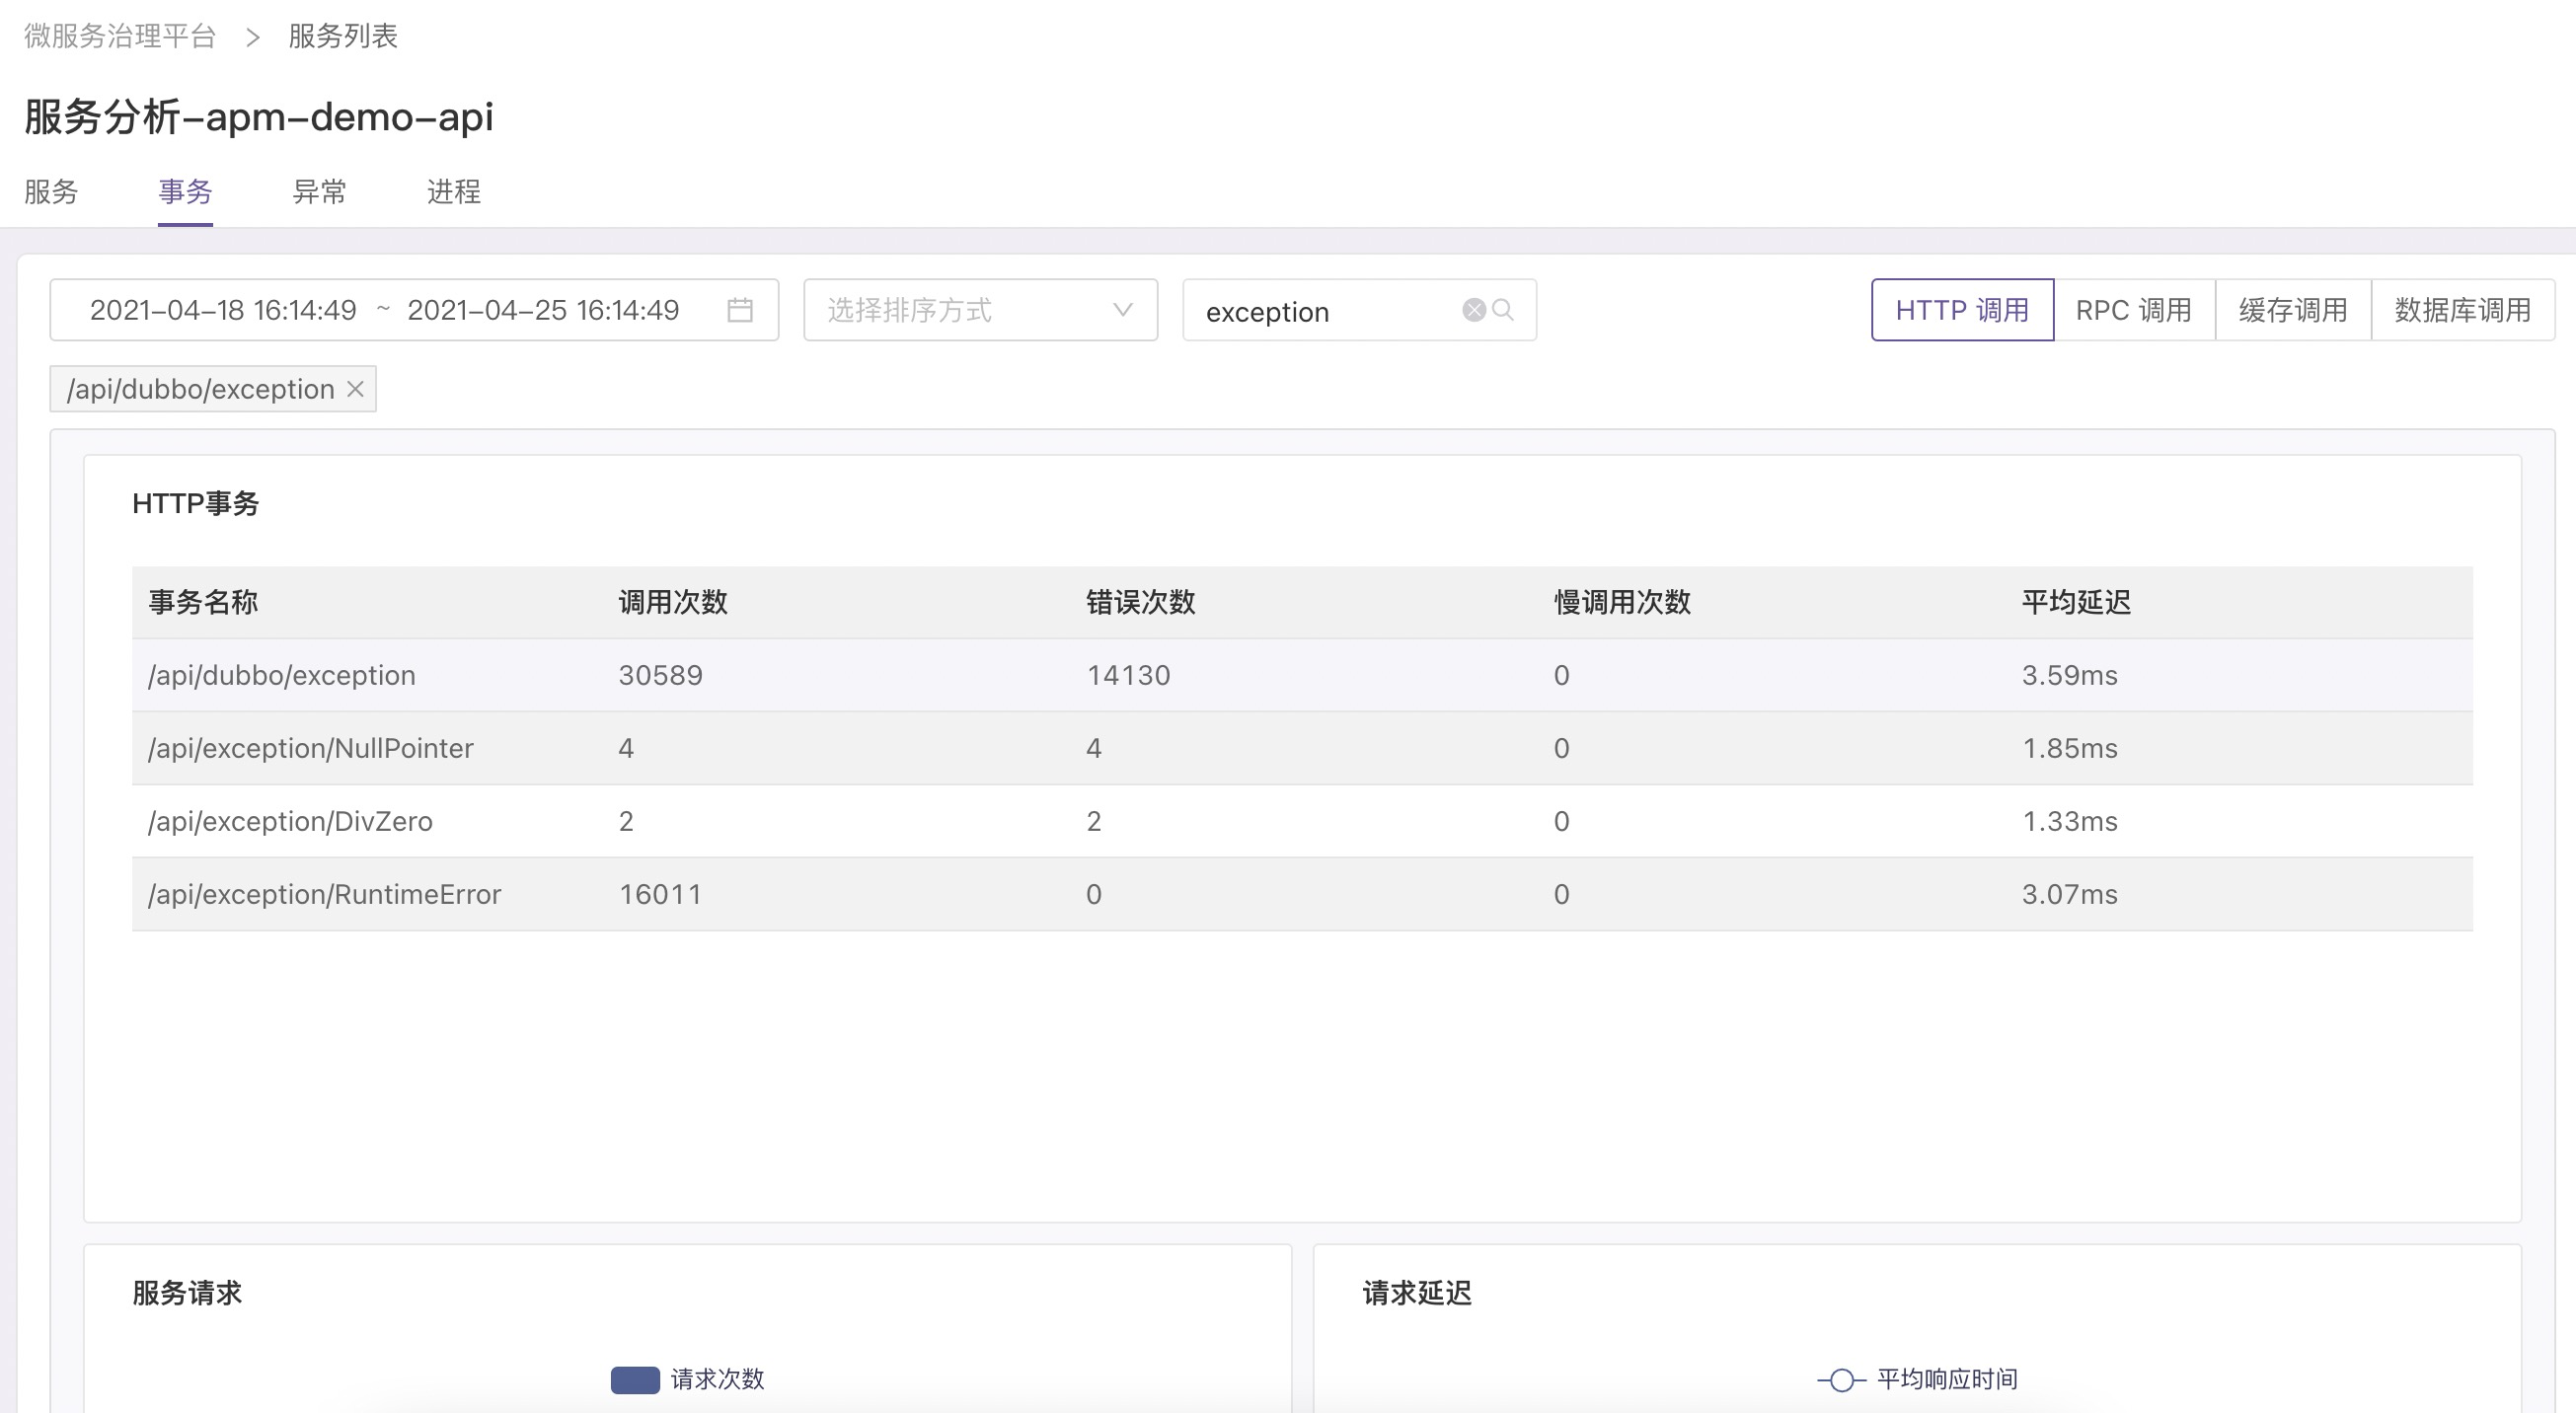Image resolution: width=2576 pixels, height=1413 pixels.
Task: Choose 缓存调用 call type
Action: 2293,310
